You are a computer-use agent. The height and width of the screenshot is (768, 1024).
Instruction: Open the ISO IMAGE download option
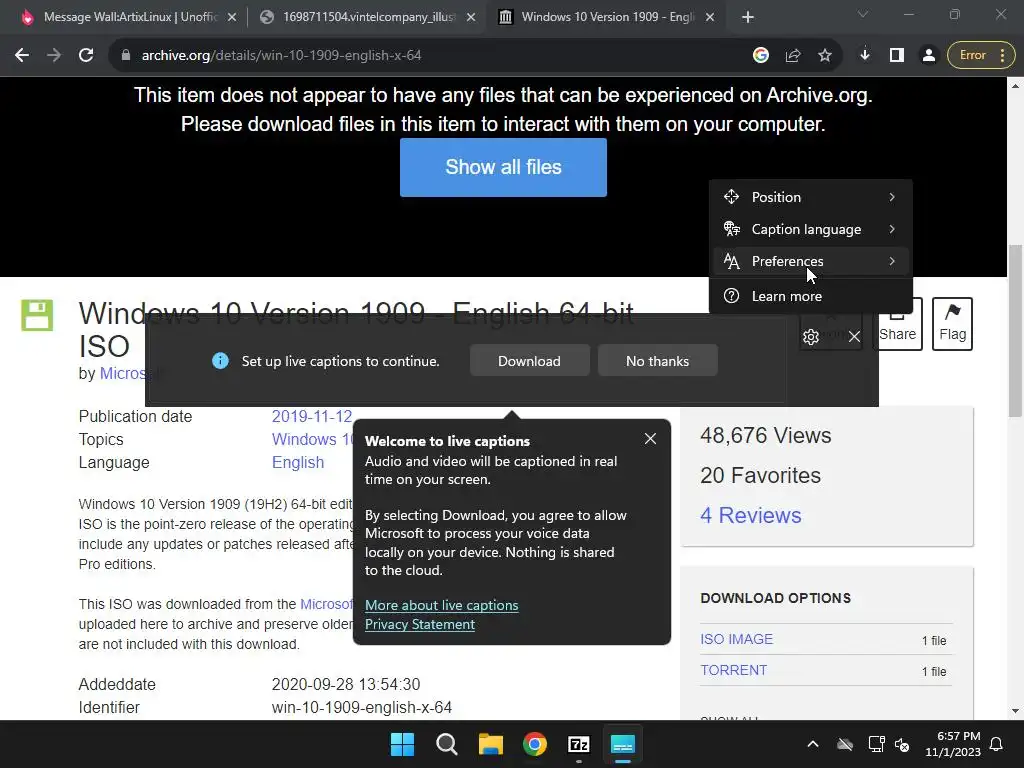pyautogui.click(x=737, y=639)
